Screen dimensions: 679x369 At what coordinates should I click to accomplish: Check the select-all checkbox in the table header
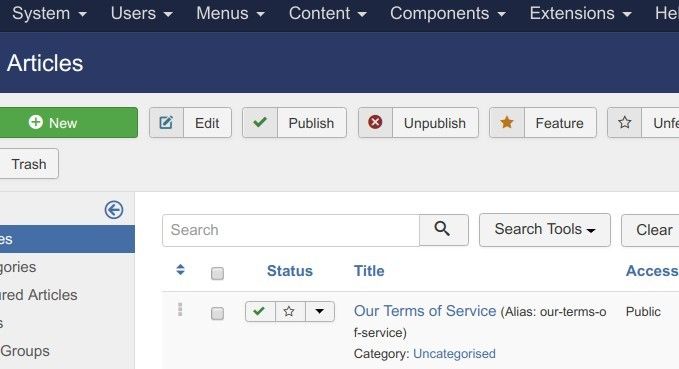[x=217, y=273]
